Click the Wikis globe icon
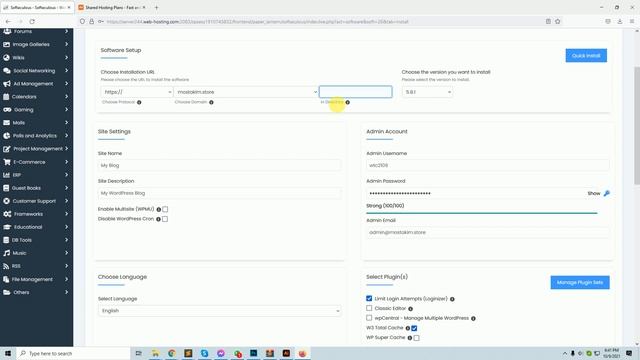 click(x=7, y=58)
